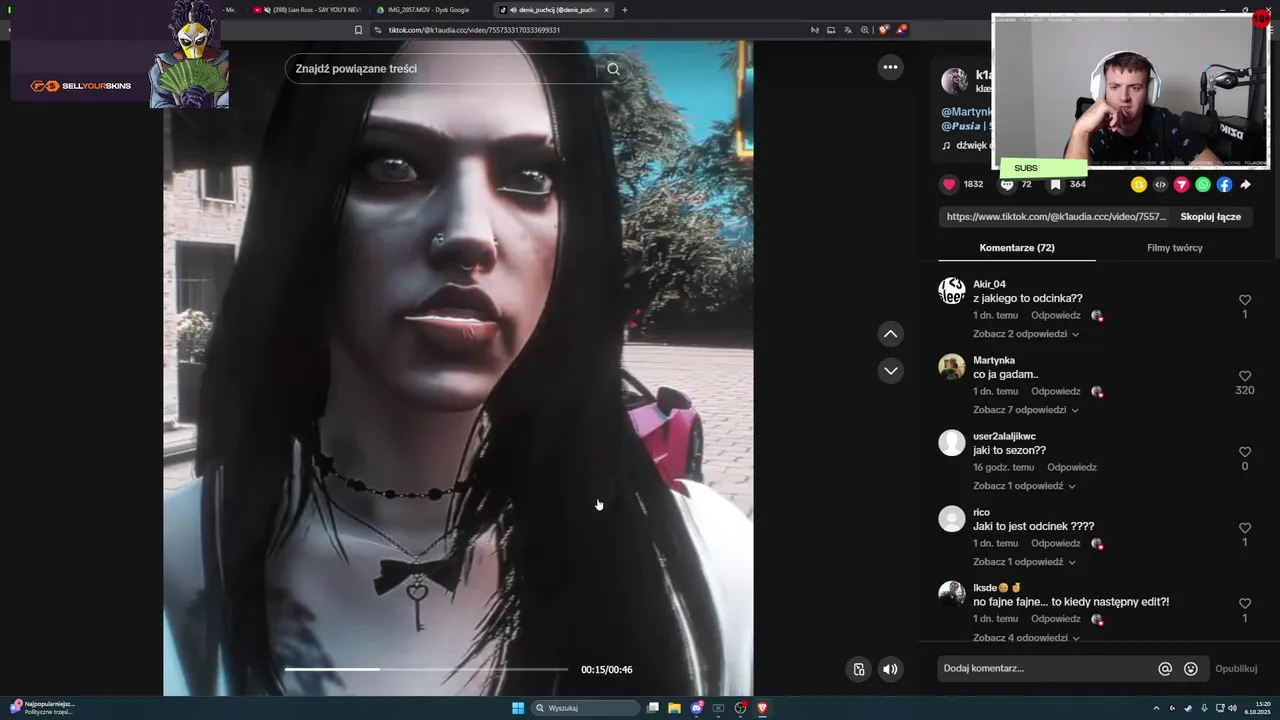Open Martynka's profile avatar

tap(952, 367)
